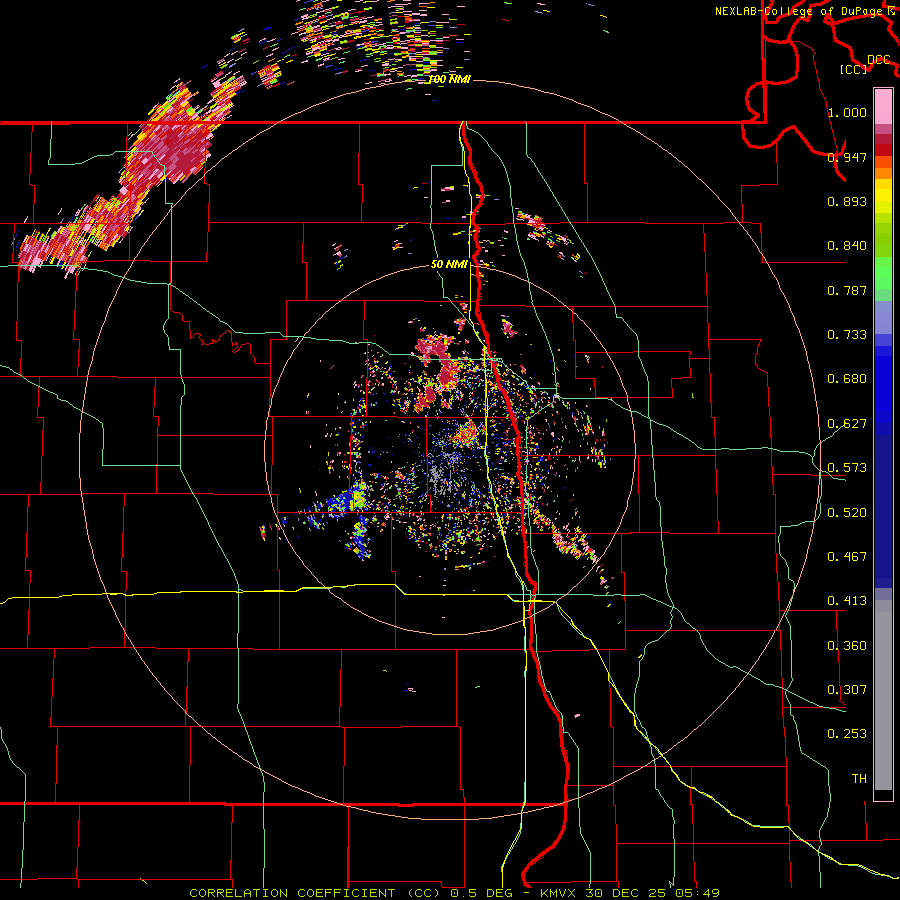The height and width of the screenshot is (900, 900).
Task: Select the 0.253 scale value
Action: [x=847, y=734]
